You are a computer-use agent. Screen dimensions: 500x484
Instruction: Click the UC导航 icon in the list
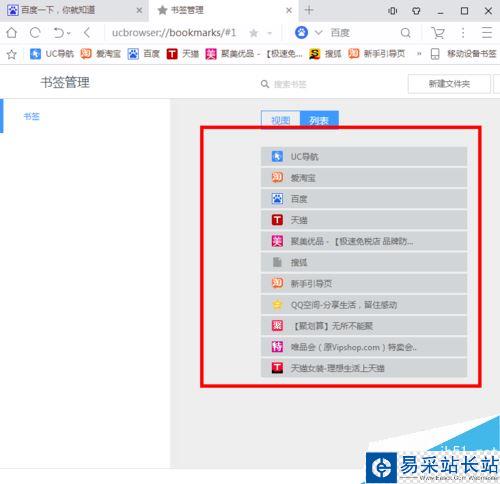click(x=277, y=156)
